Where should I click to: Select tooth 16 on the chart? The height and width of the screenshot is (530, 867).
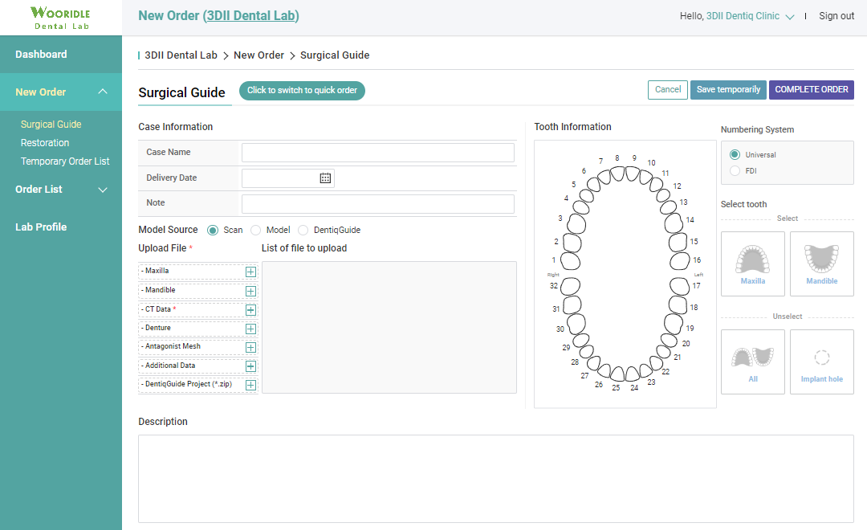point(680,260)
